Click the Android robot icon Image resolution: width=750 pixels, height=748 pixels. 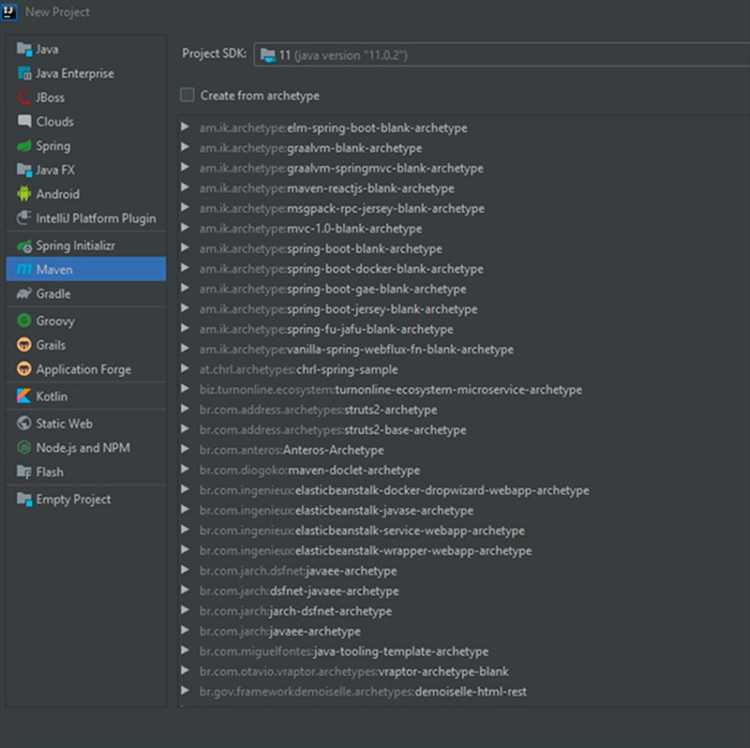tap(24, 194)
